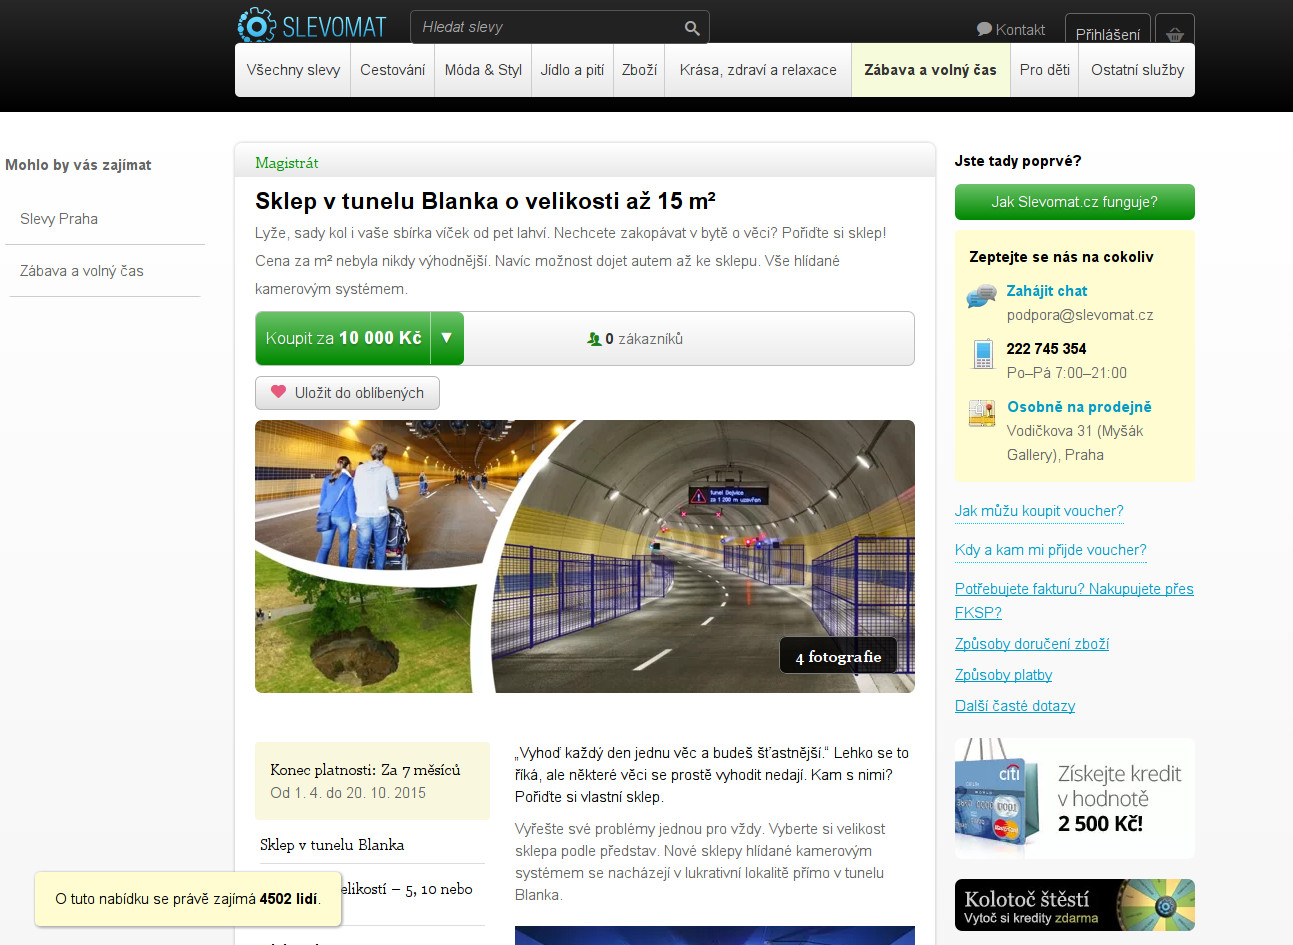The width and height of the screenshot is (1293, 945).
Task: Open Kdy a kam mi přijde voucher
Action: coord(1051,550)
